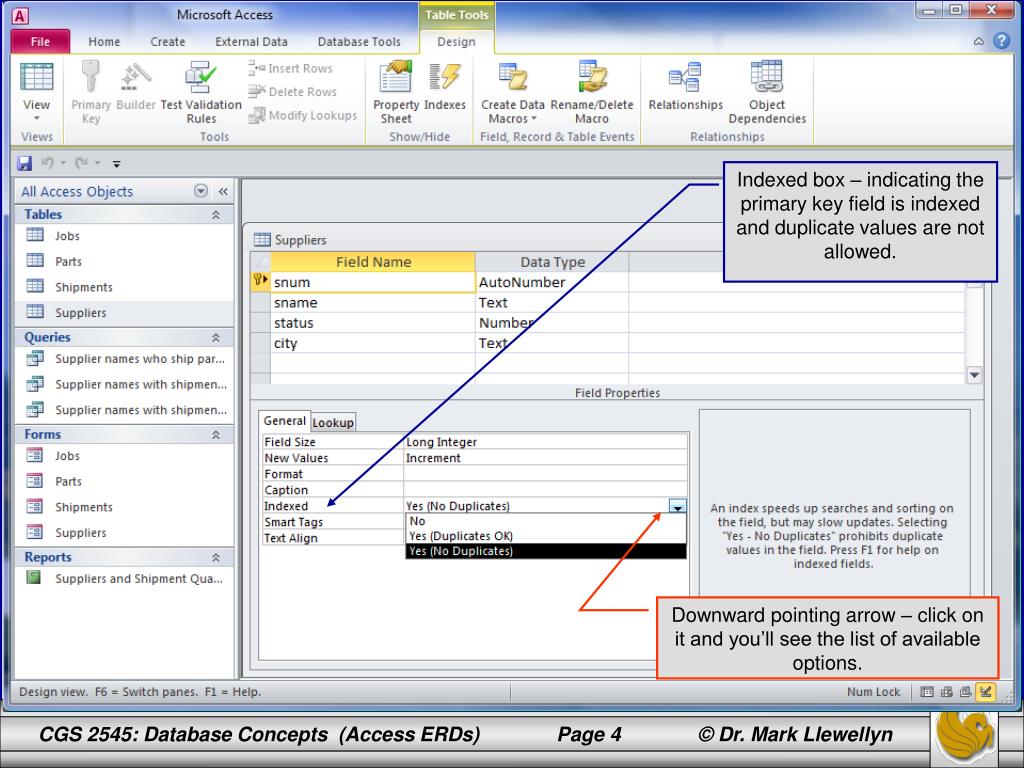Switch to the Create ribbon tab
The width and height of the screenshot is (1024, 768).
point(168,42)
